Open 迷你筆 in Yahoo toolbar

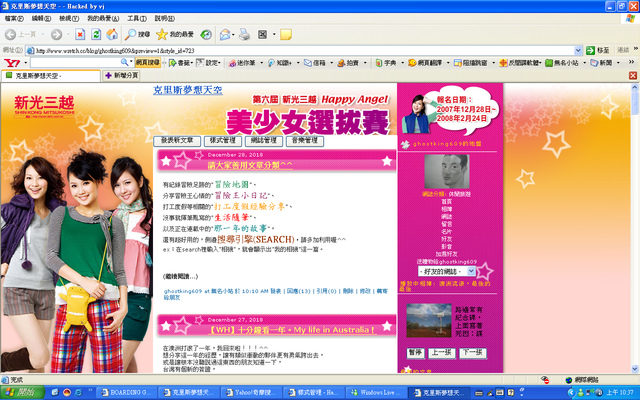(x=242, y=63)
